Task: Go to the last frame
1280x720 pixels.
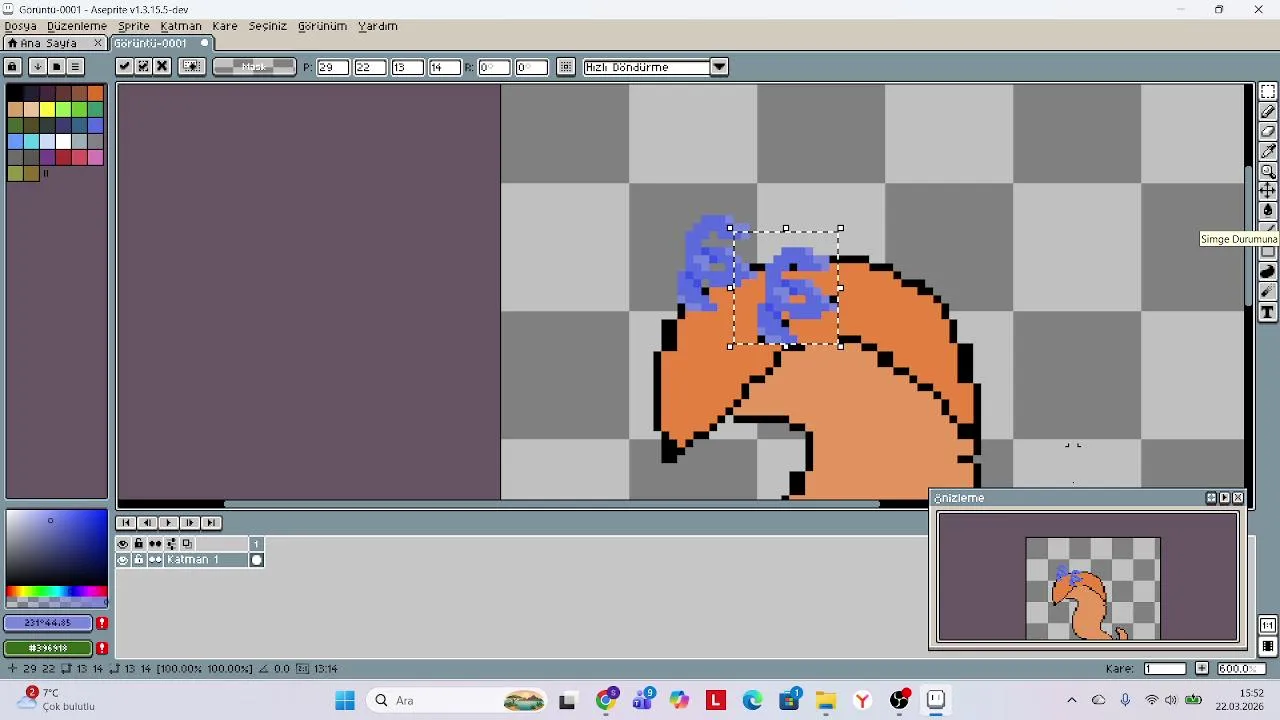Action: pos(210,523)
